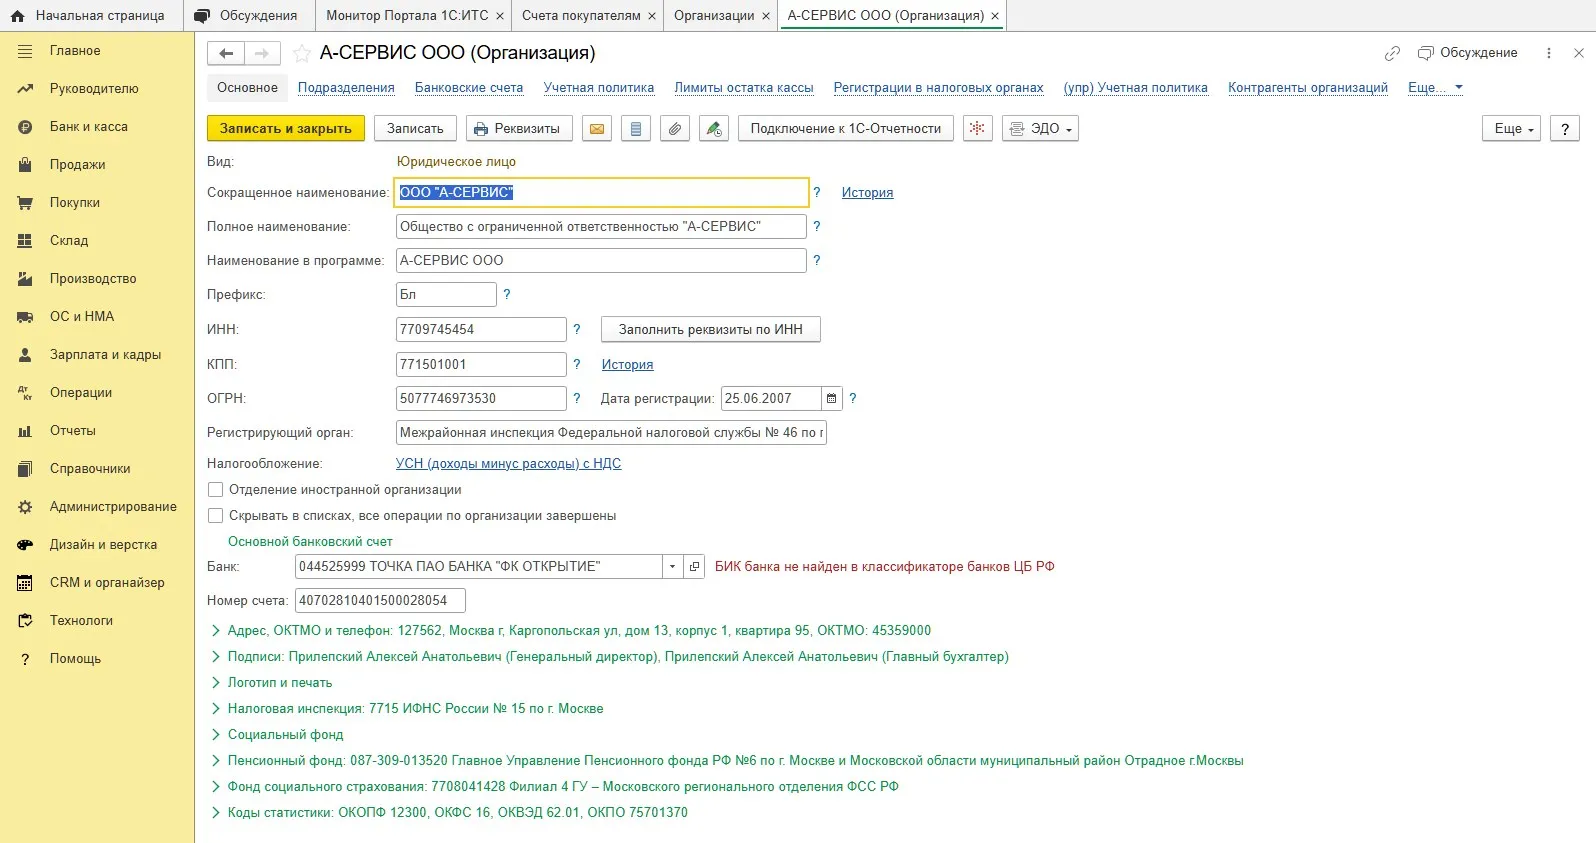Open the Подразделения tab

click(346, 88)
